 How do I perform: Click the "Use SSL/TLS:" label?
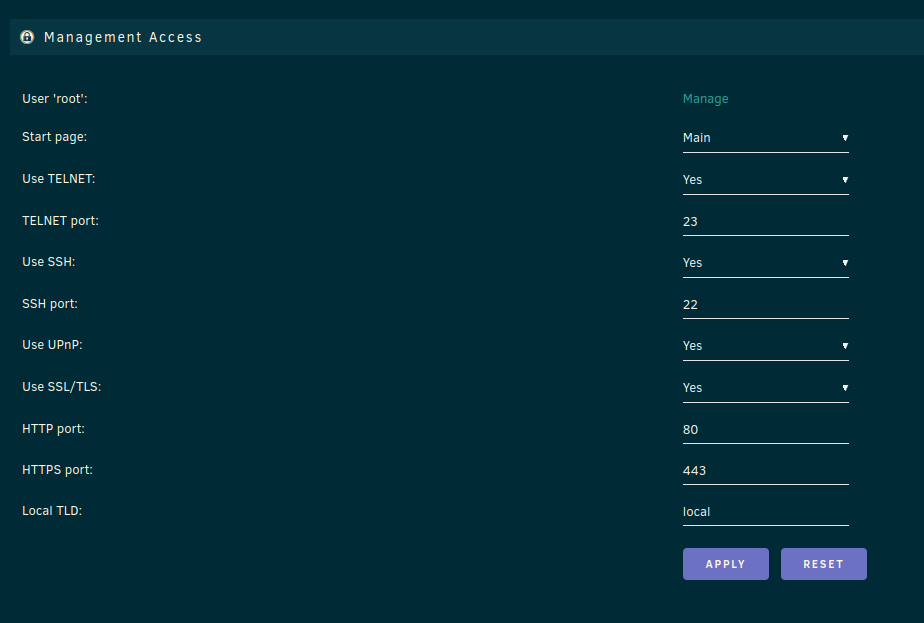tap(61, 387)
